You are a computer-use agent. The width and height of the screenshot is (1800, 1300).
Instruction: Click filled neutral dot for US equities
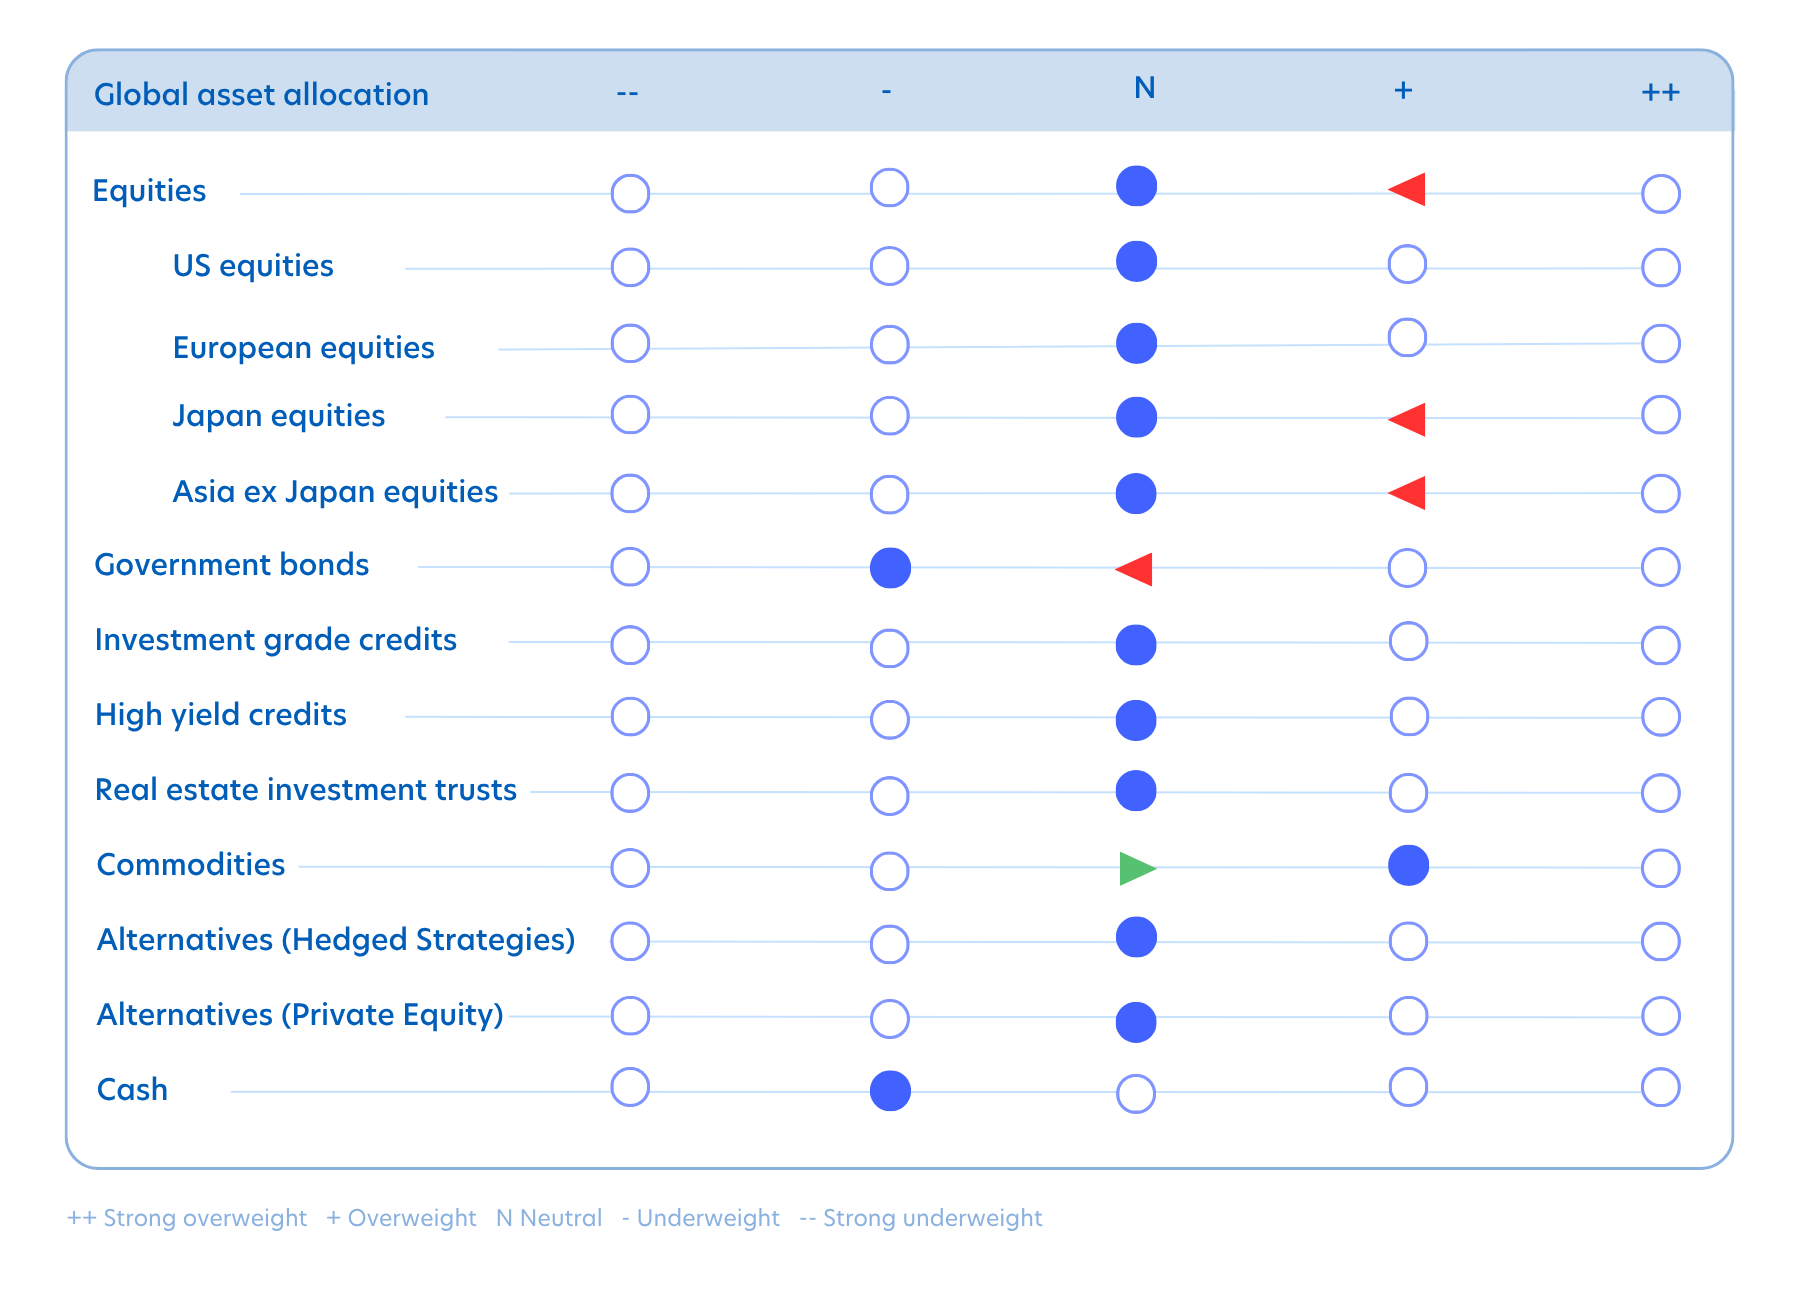pos(1136,262)
